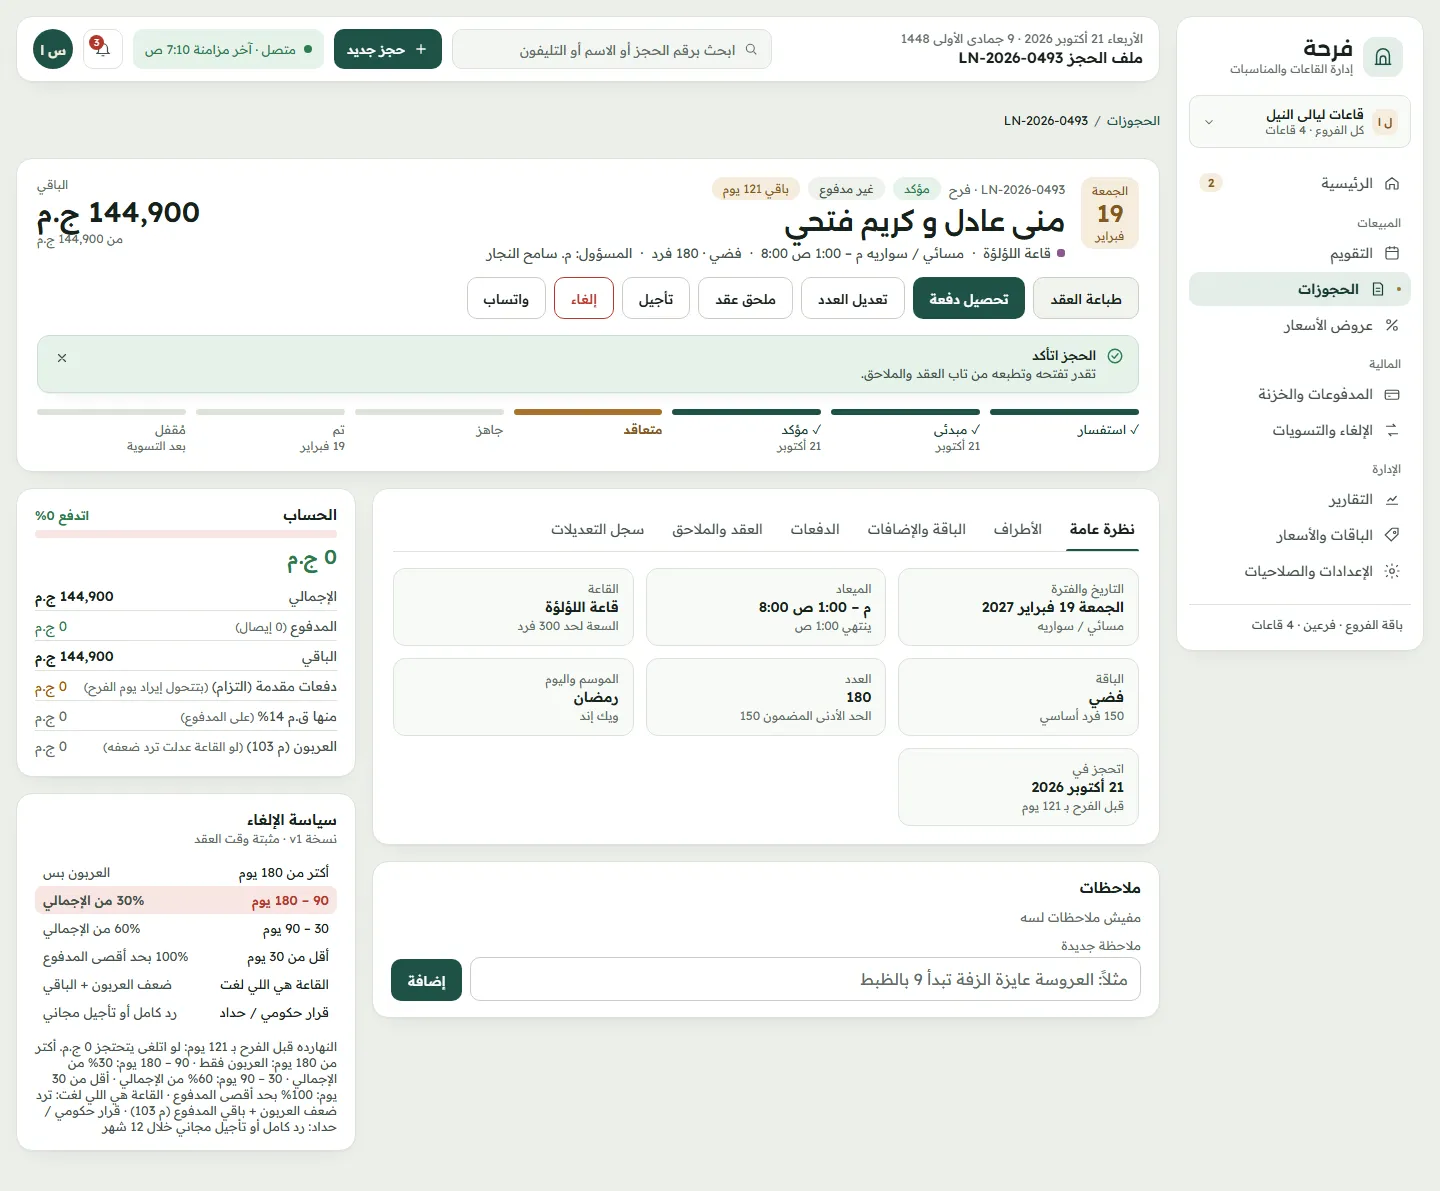Select the الدفعات tab

point(815,529)
